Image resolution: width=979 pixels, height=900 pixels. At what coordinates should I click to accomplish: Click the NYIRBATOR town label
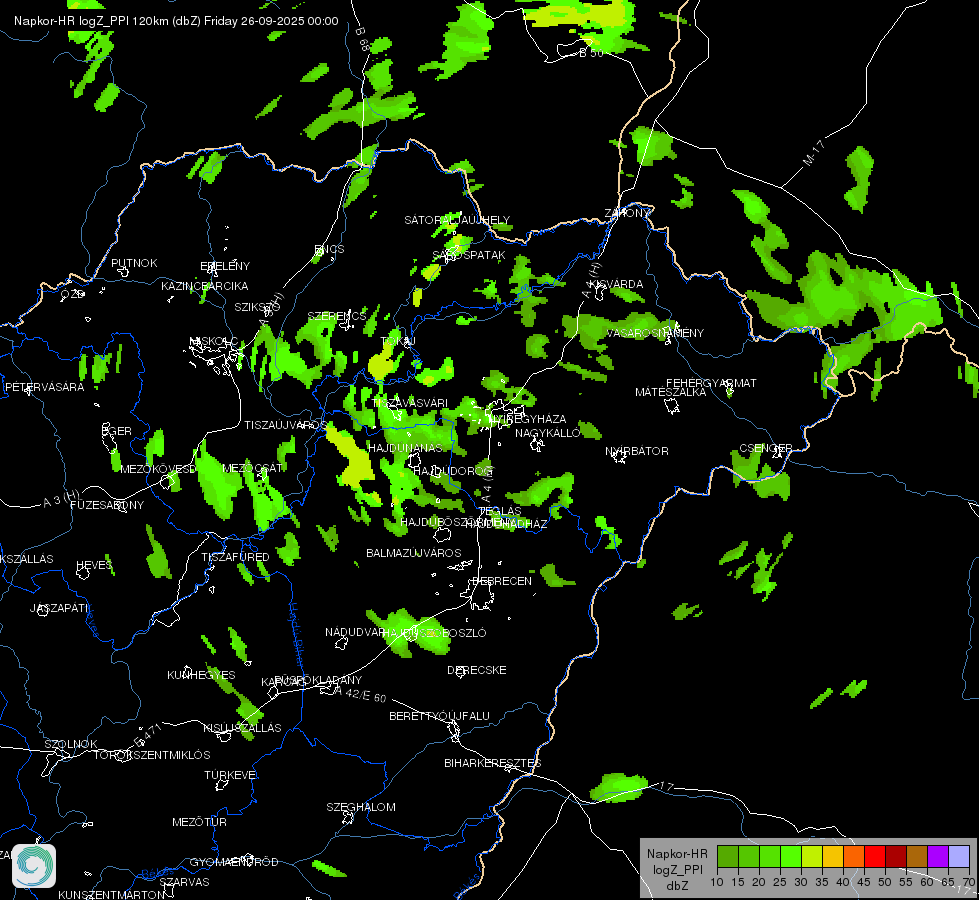pos(637,451)
